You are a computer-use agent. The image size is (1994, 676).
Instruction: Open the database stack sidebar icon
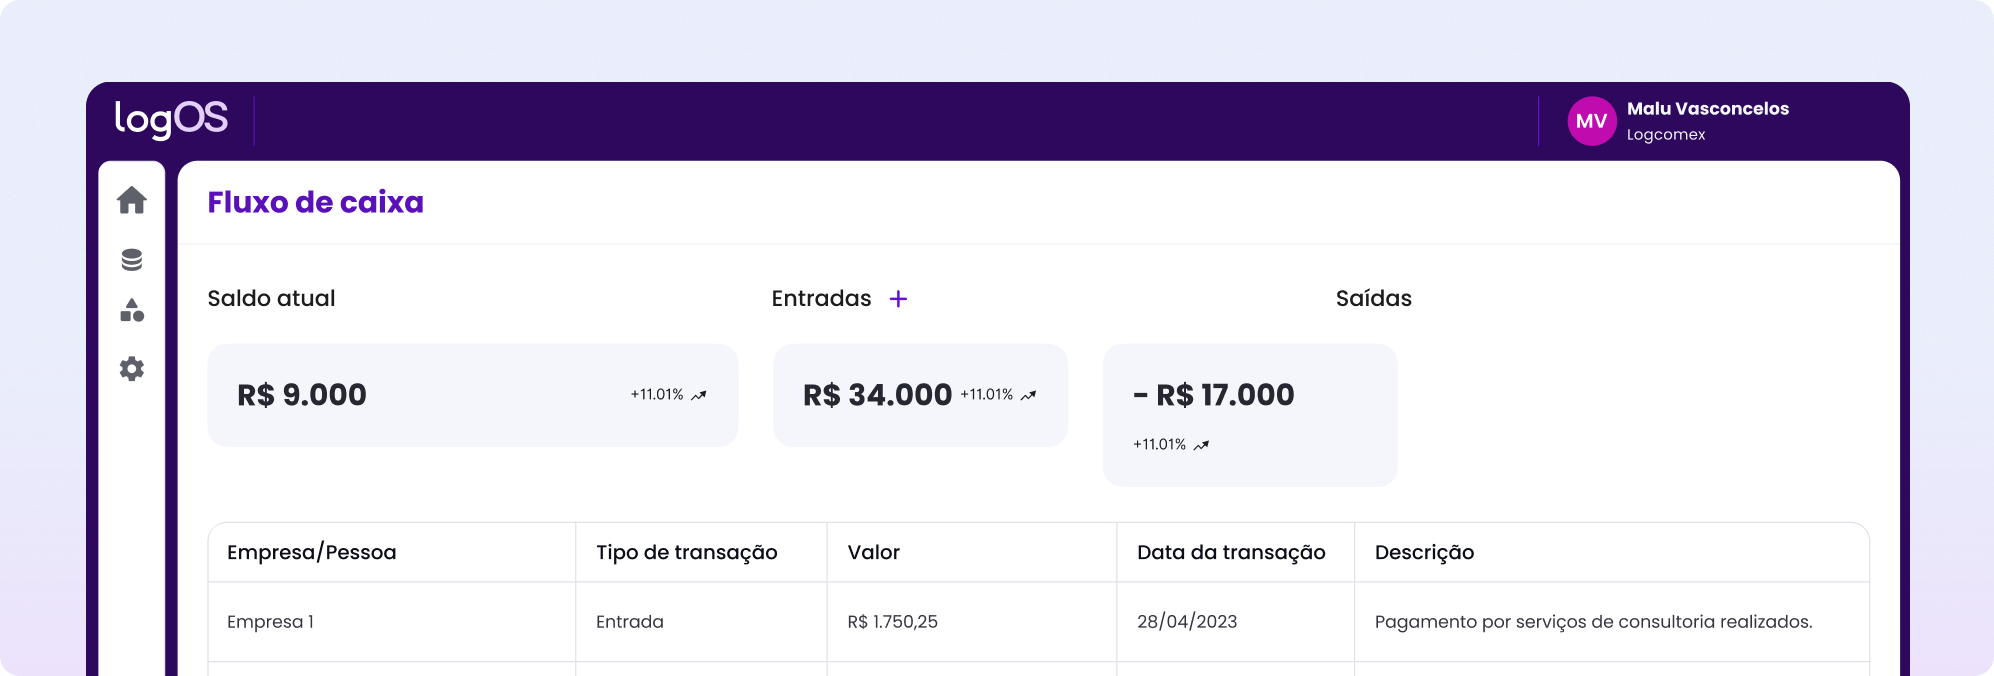pyautogui.click(x=132, y=260)
